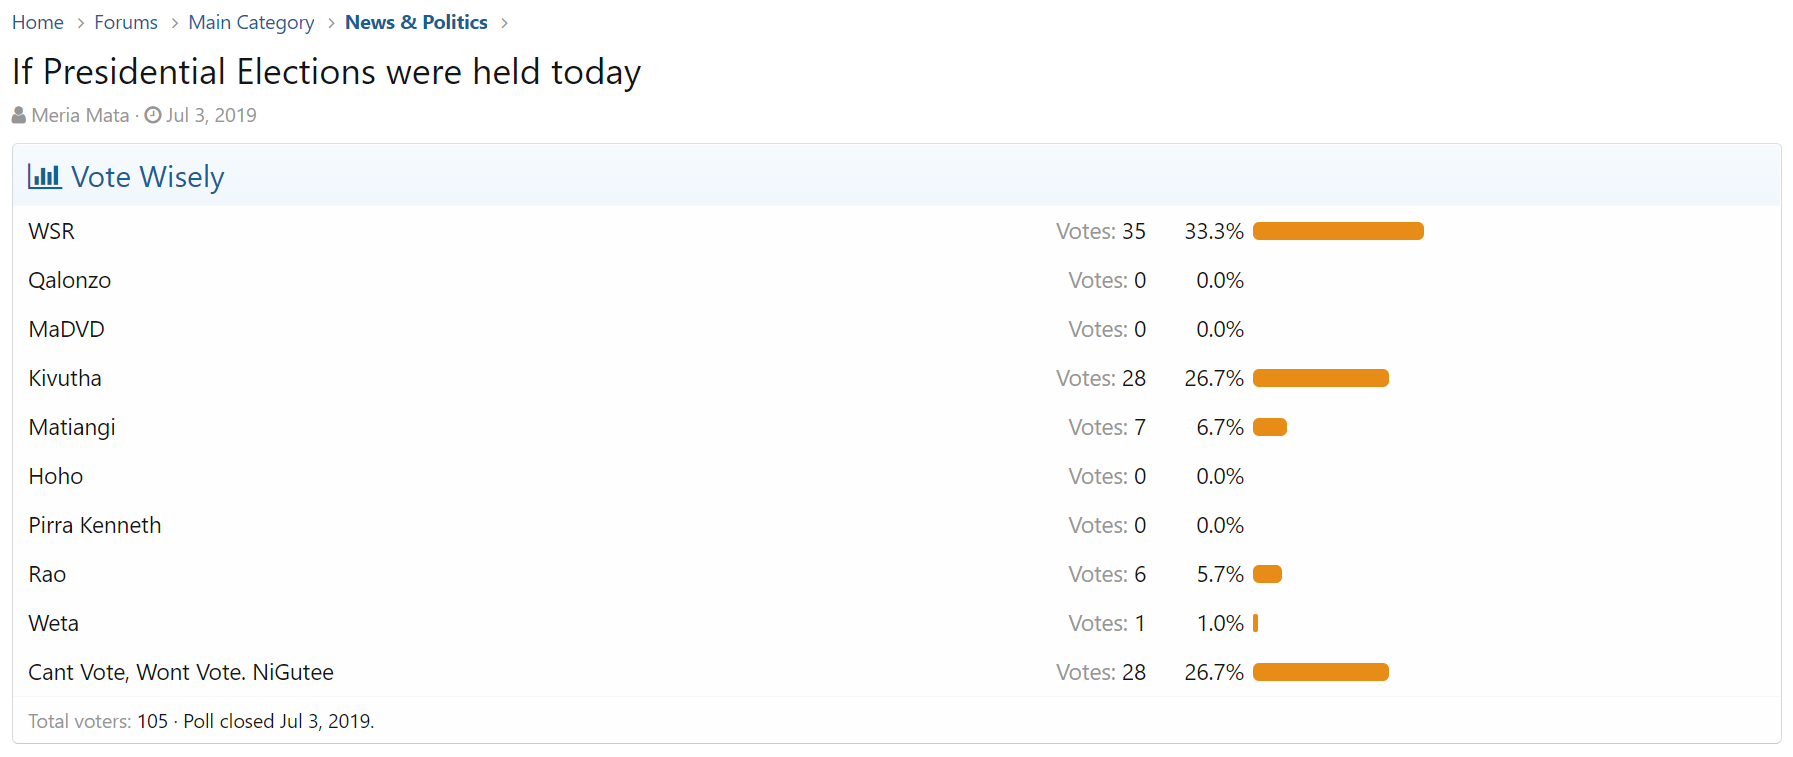
Task: Click the breadcrumb chevron after Home
Action: tap(80, 23)
